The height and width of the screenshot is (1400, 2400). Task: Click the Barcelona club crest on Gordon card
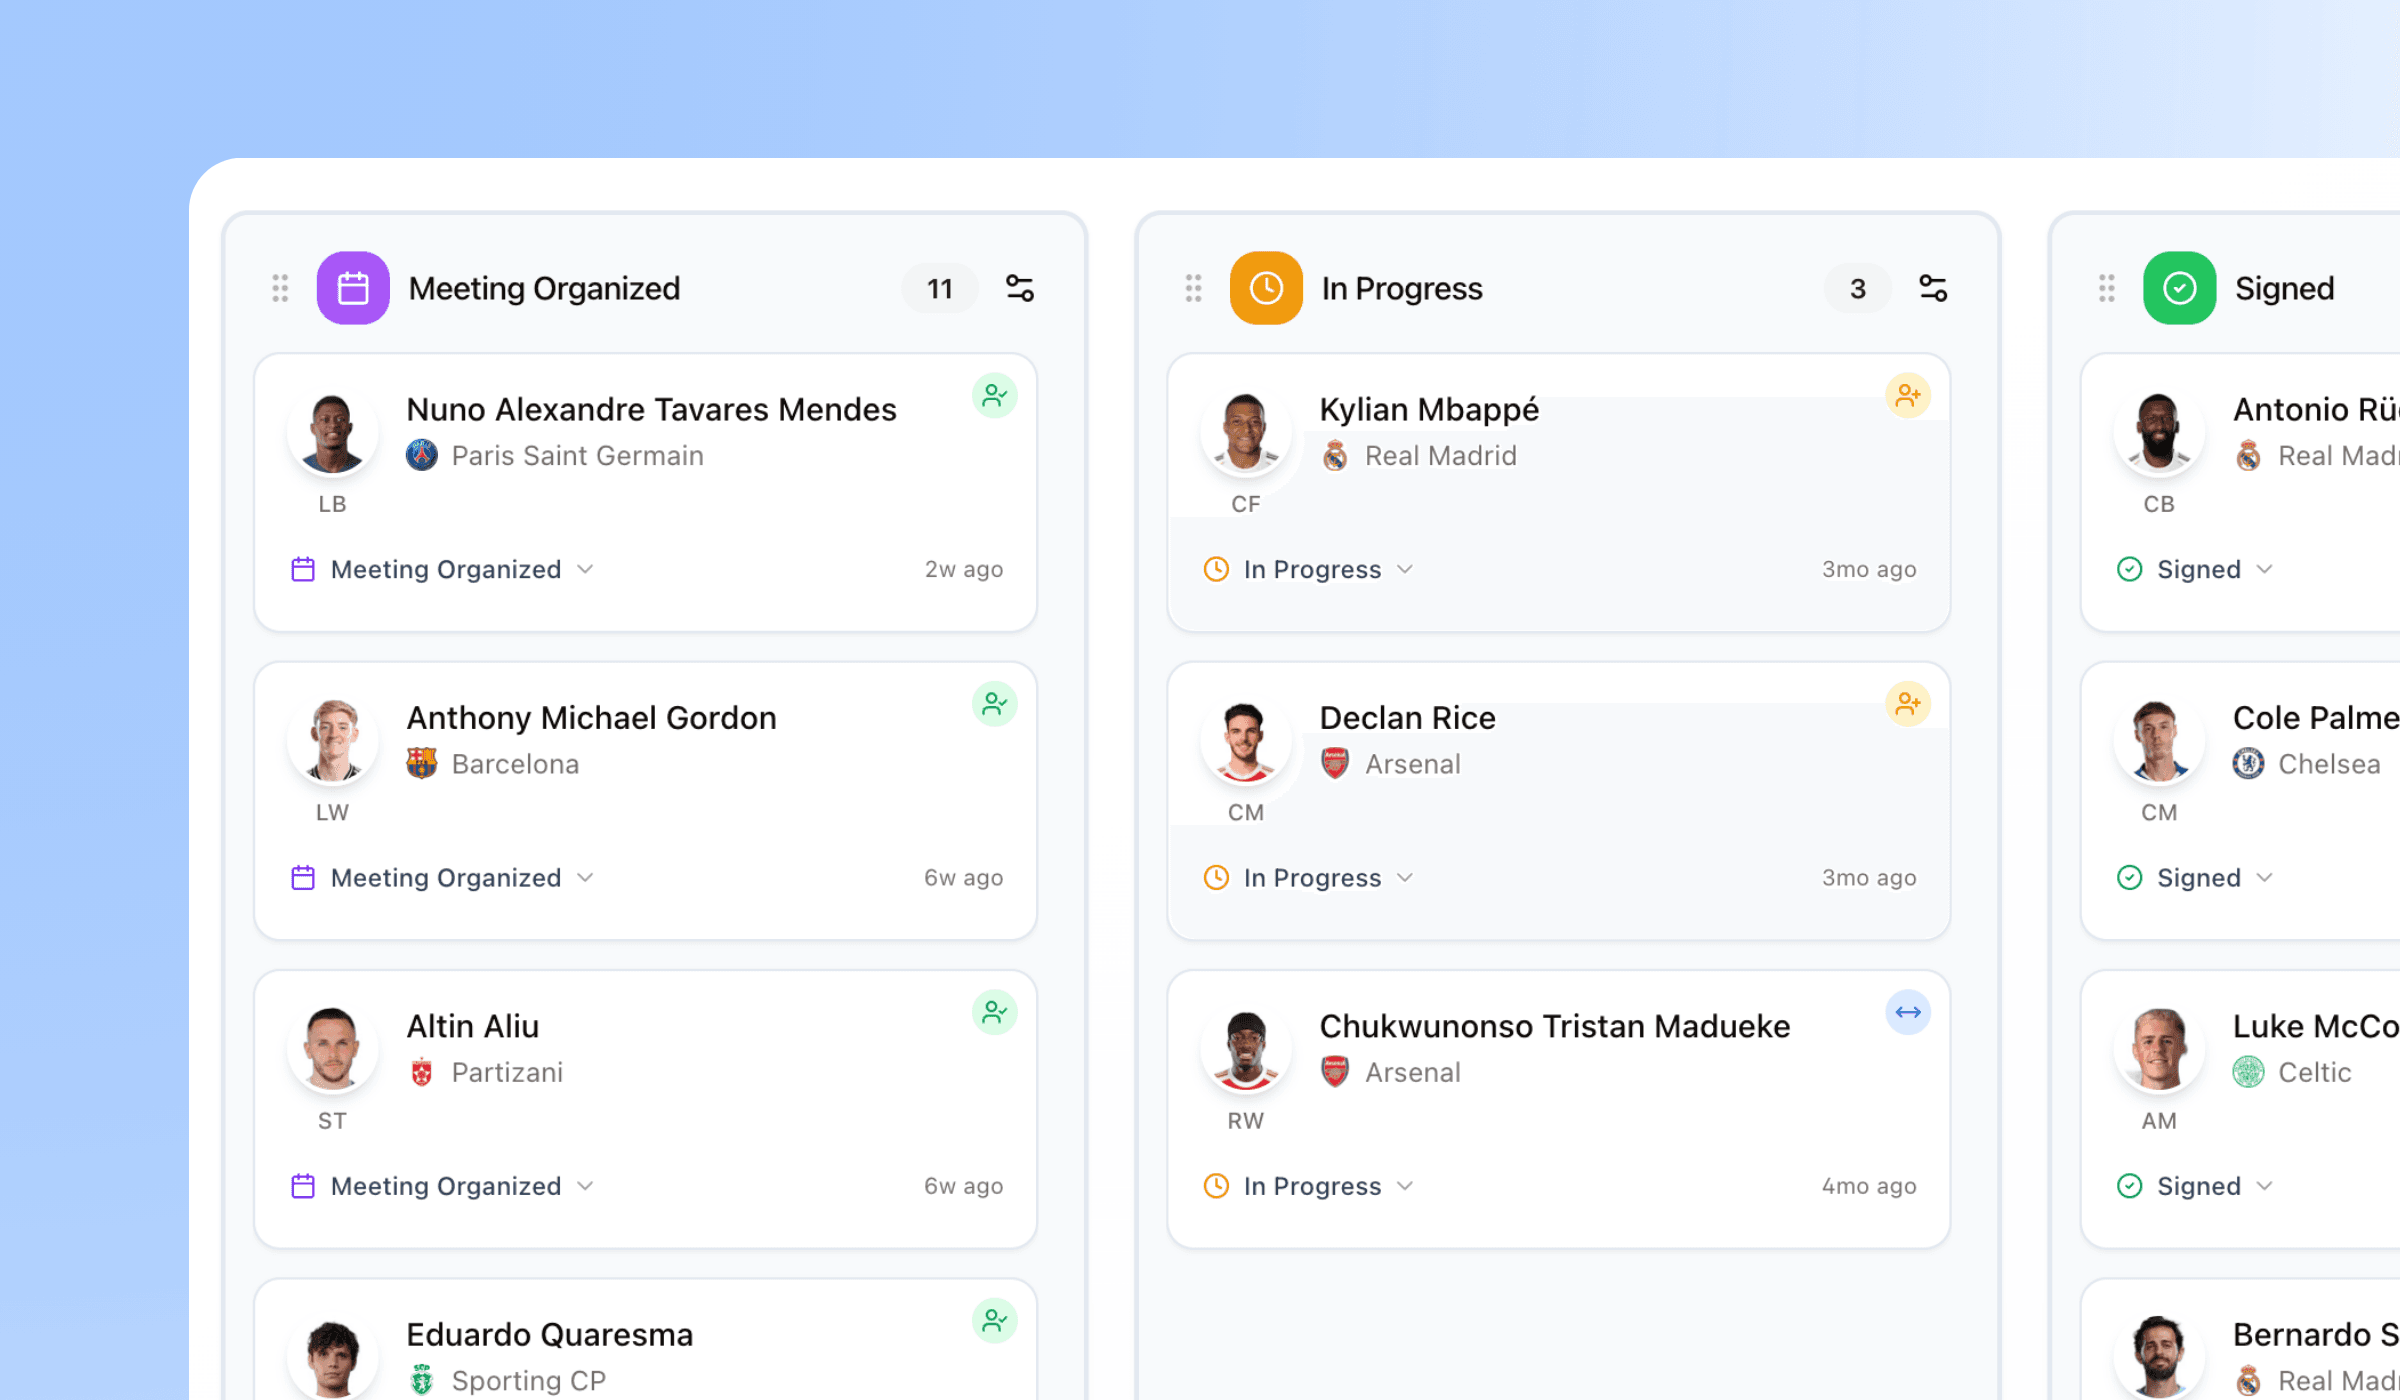click(422, 763)
